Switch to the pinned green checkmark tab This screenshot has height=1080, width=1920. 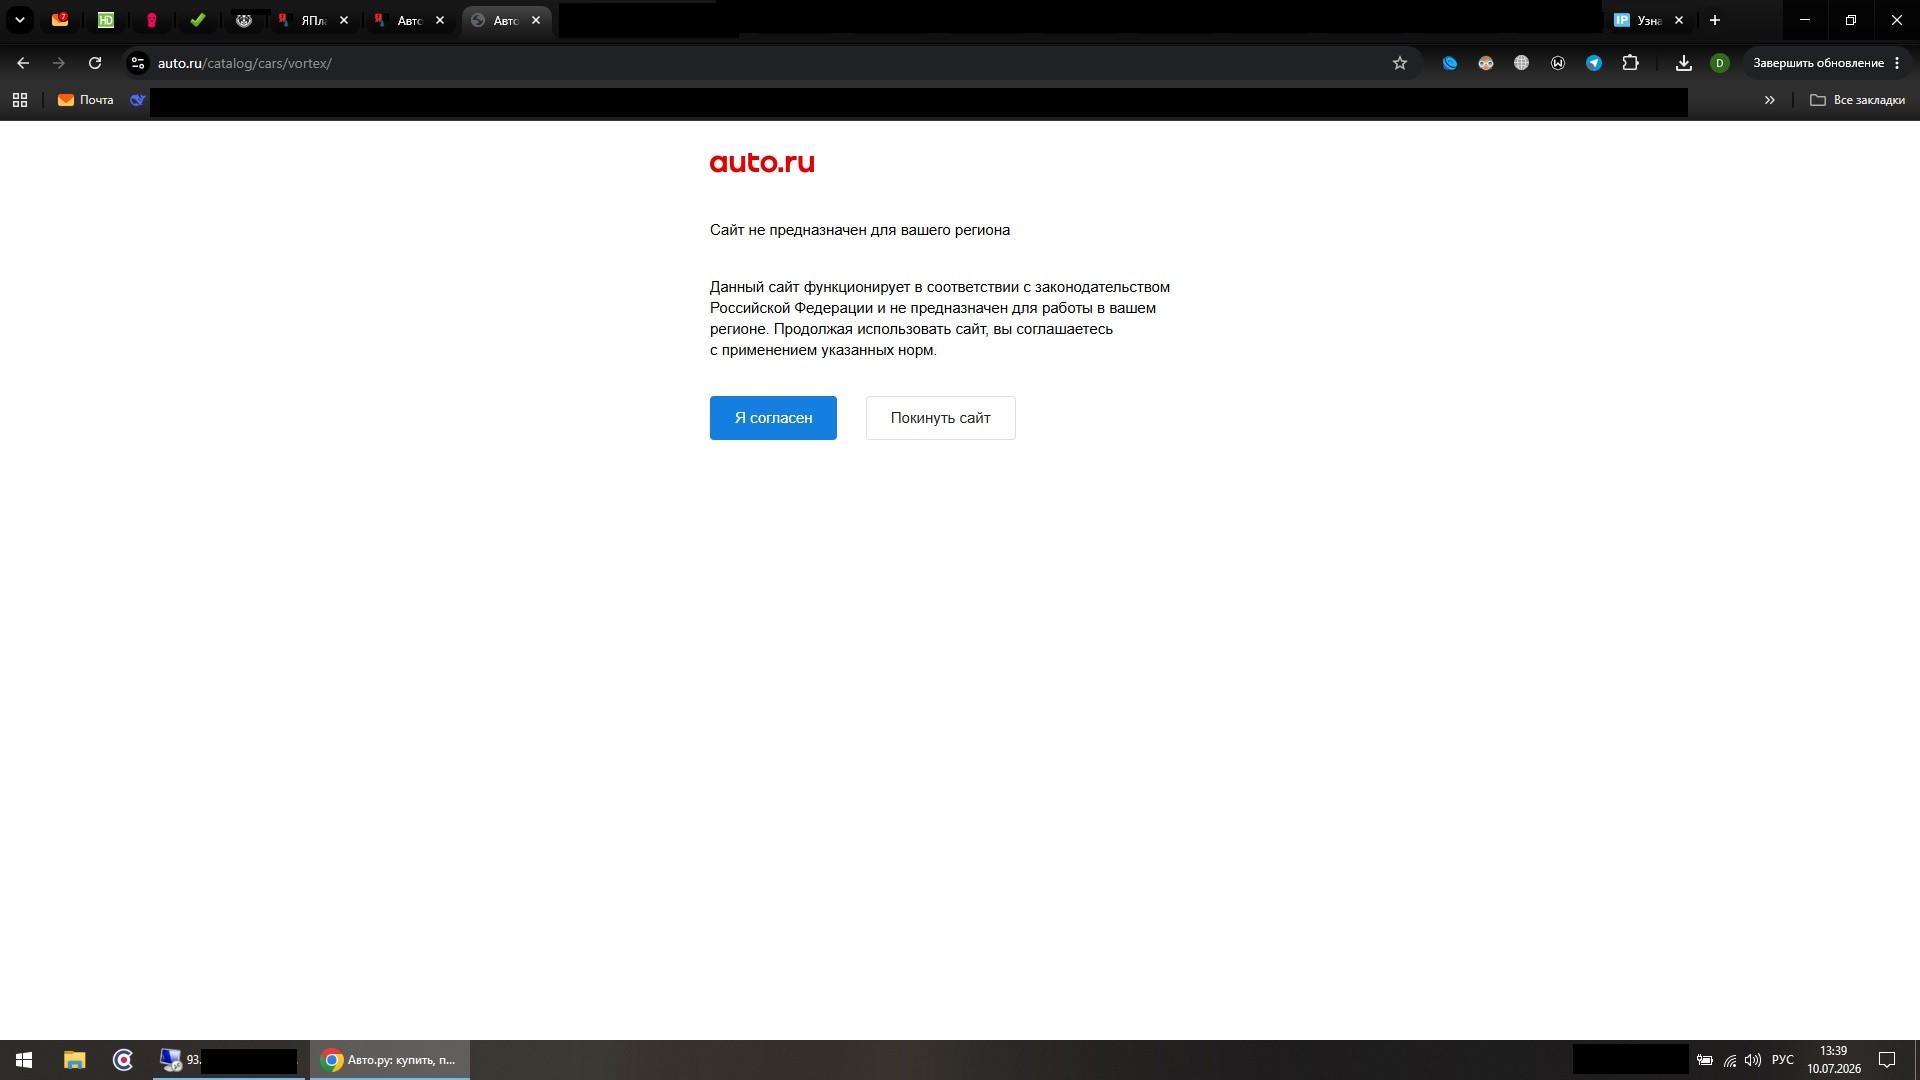[198, 20]
